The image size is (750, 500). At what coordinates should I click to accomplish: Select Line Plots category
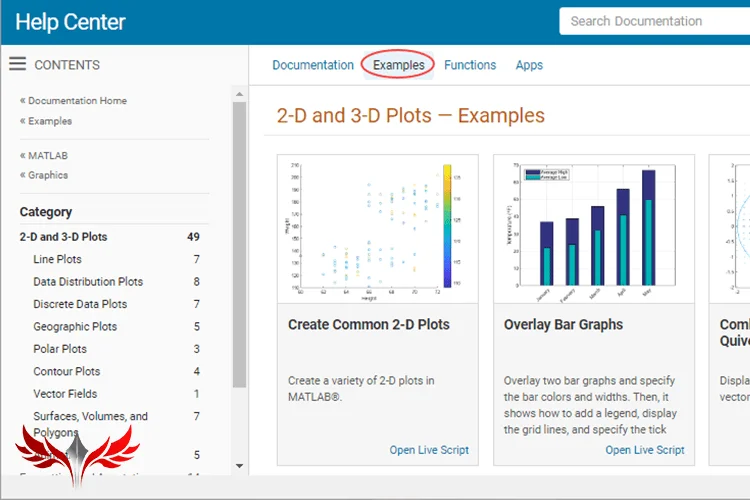pos(57,259)
